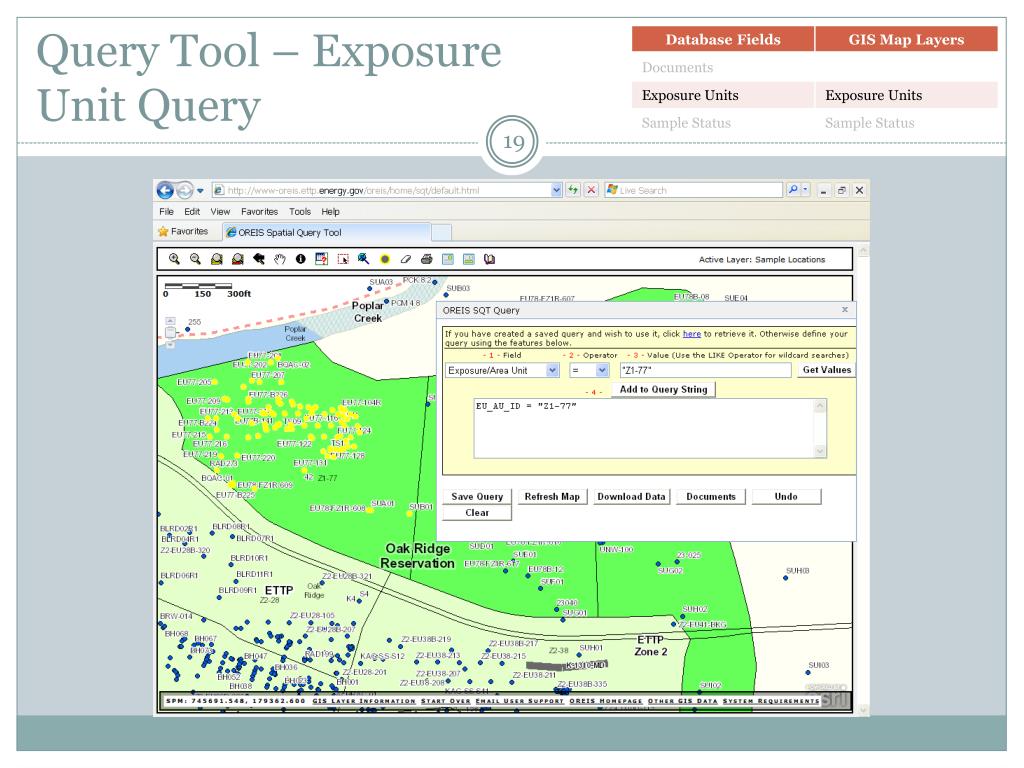The width and height of the screenshot is (1024, 768).
Task: Click the Clear button
Action: 477,513
